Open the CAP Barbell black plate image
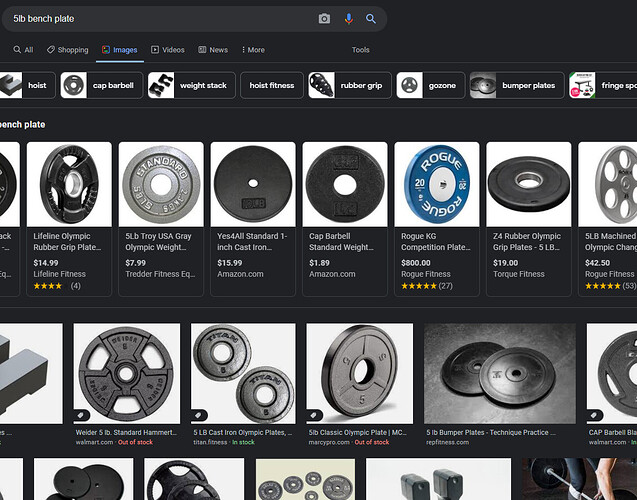 612,373
